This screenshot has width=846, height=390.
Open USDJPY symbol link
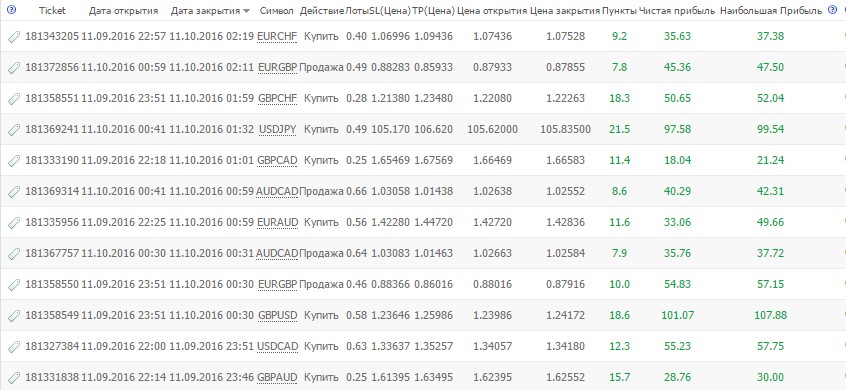click(277, 129)
